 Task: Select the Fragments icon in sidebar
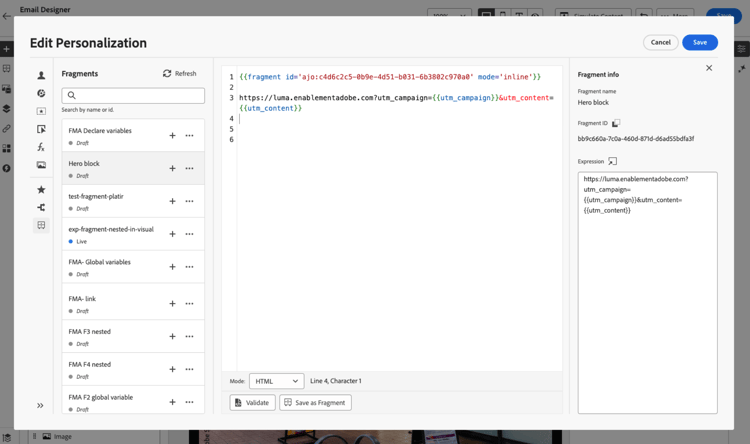pyautogui.click(x=42, y=225)
